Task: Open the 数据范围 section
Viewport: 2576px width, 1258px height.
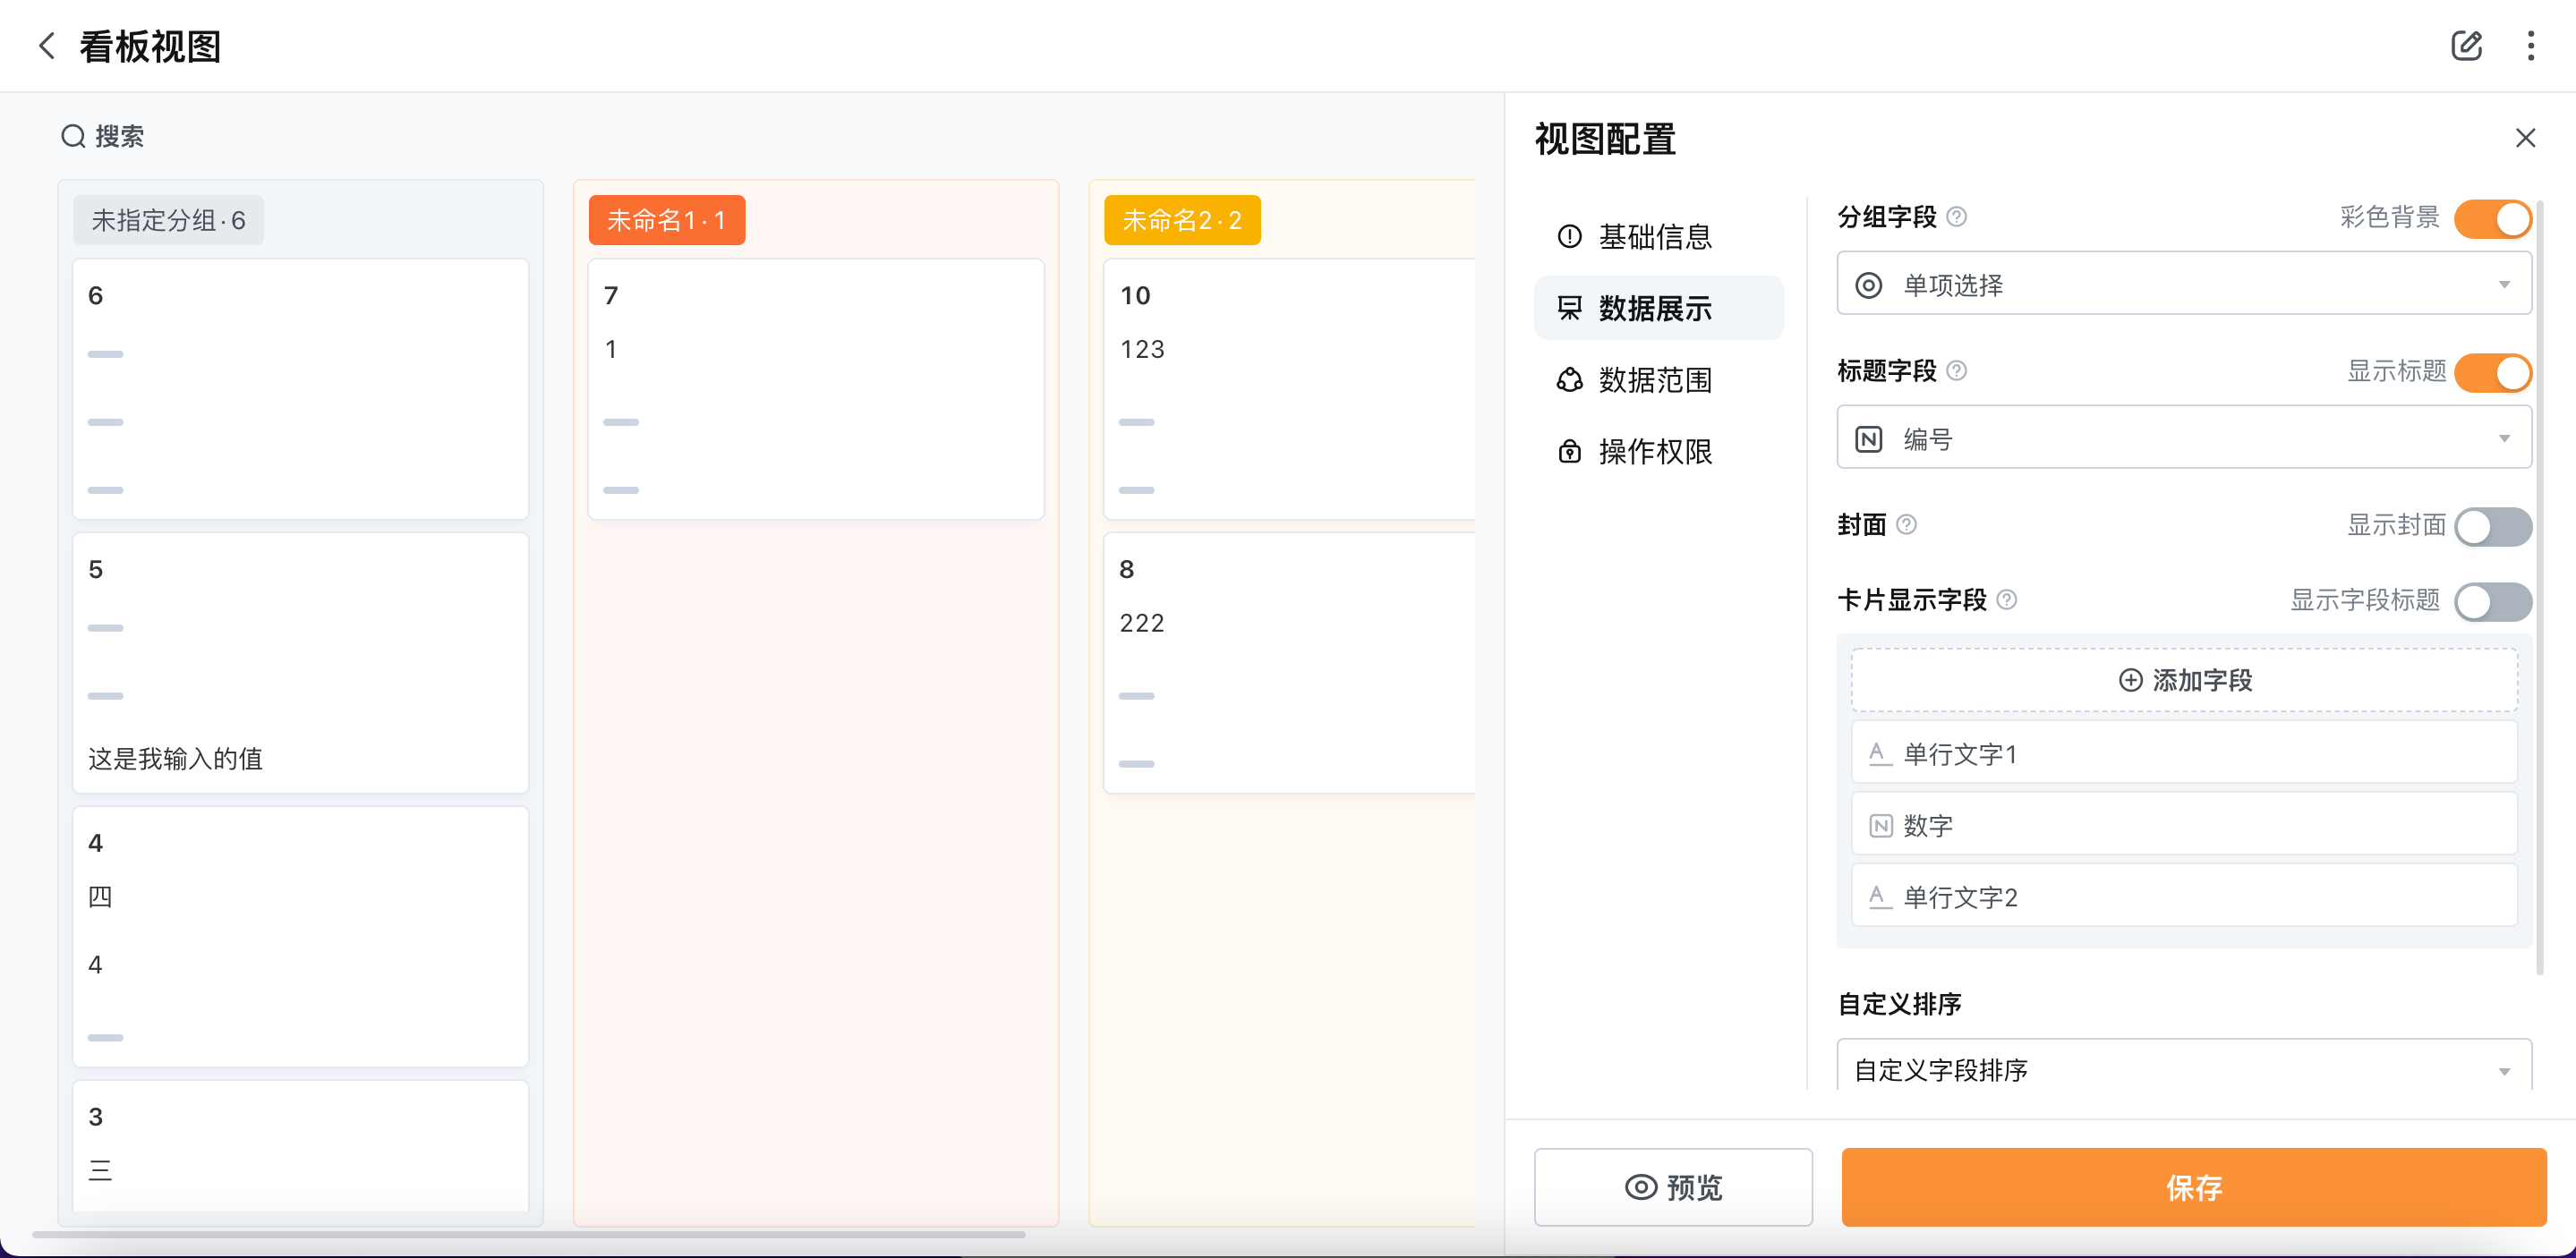Action: point(1655,380)
